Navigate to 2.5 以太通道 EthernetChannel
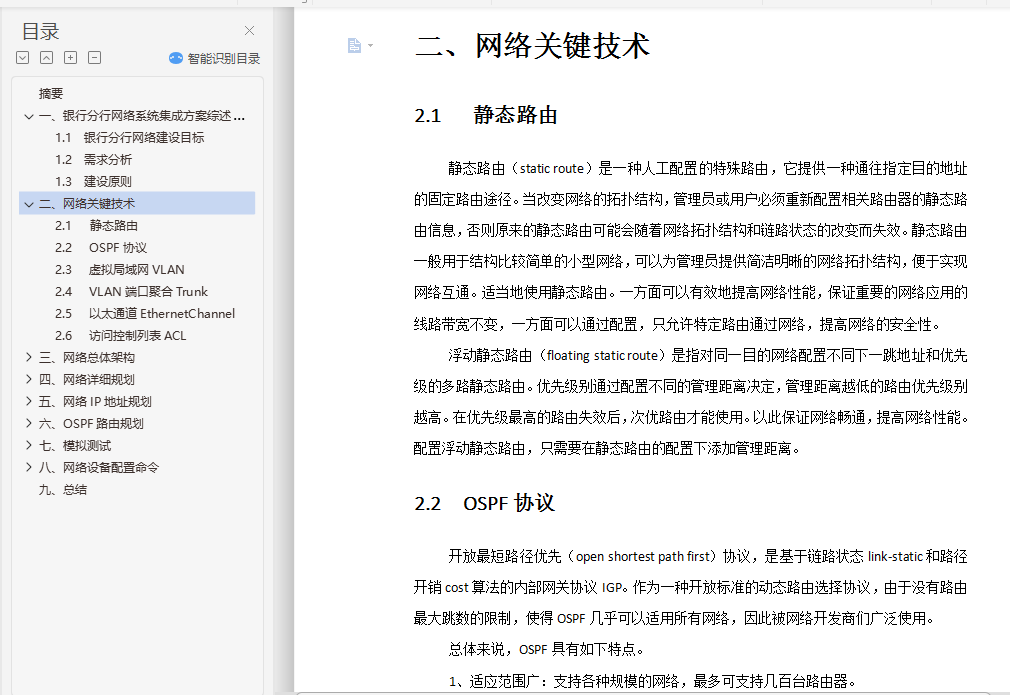 coord(145,314)
